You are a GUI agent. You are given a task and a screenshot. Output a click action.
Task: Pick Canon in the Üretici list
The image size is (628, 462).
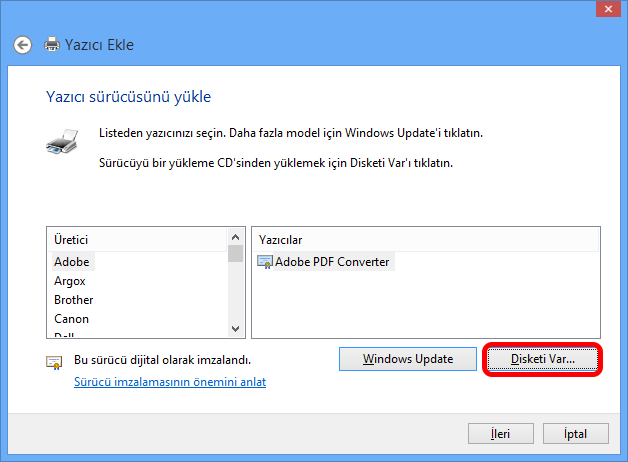[x=72, y=319]
